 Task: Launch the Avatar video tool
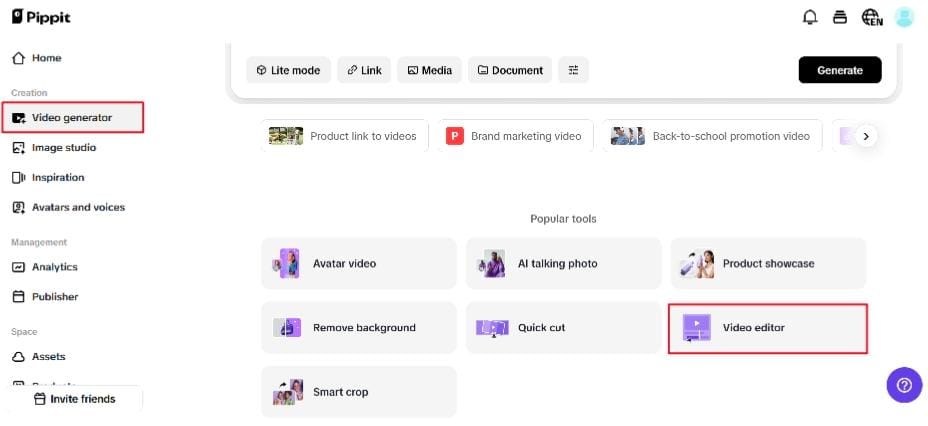[358, 264]
